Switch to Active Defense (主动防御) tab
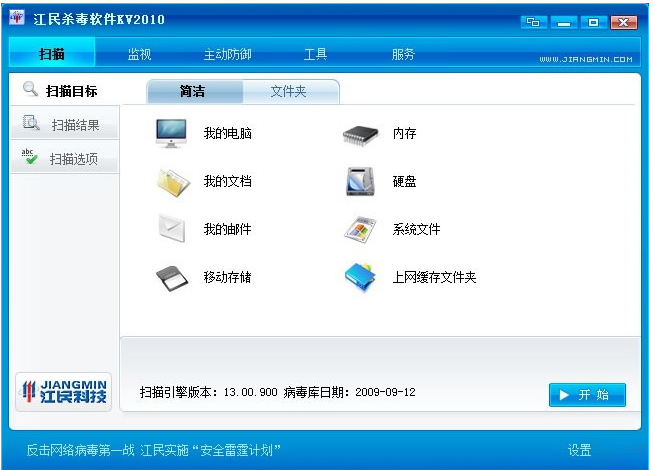653x470 pixels. point(228,54)
